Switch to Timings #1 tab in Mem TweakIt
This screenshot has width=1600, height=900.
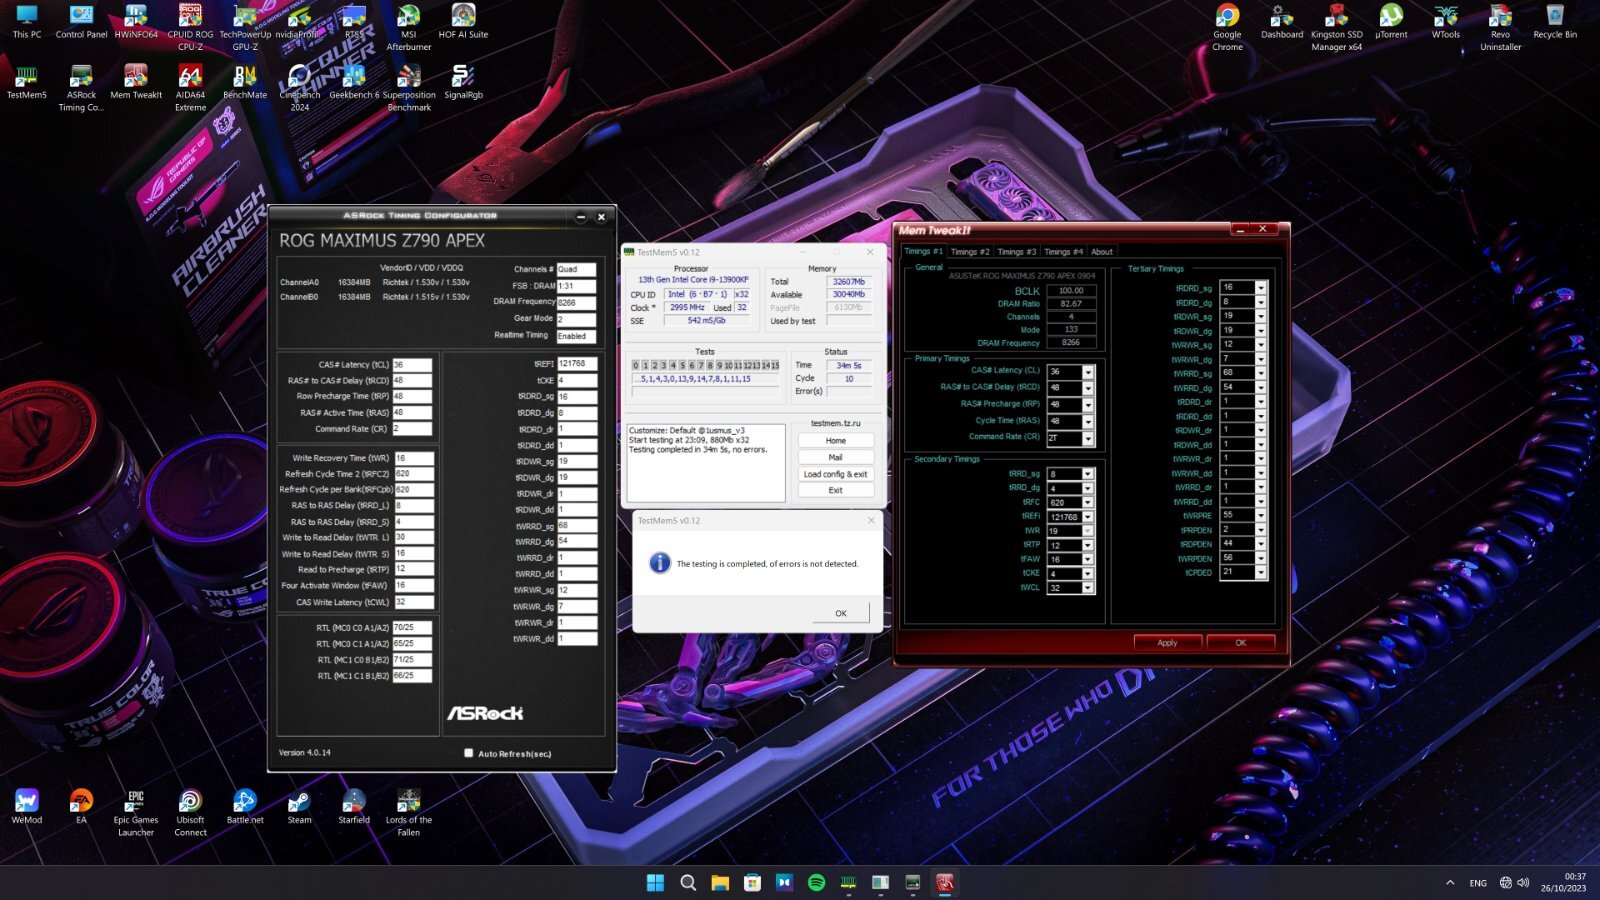[x=923, y=251]
